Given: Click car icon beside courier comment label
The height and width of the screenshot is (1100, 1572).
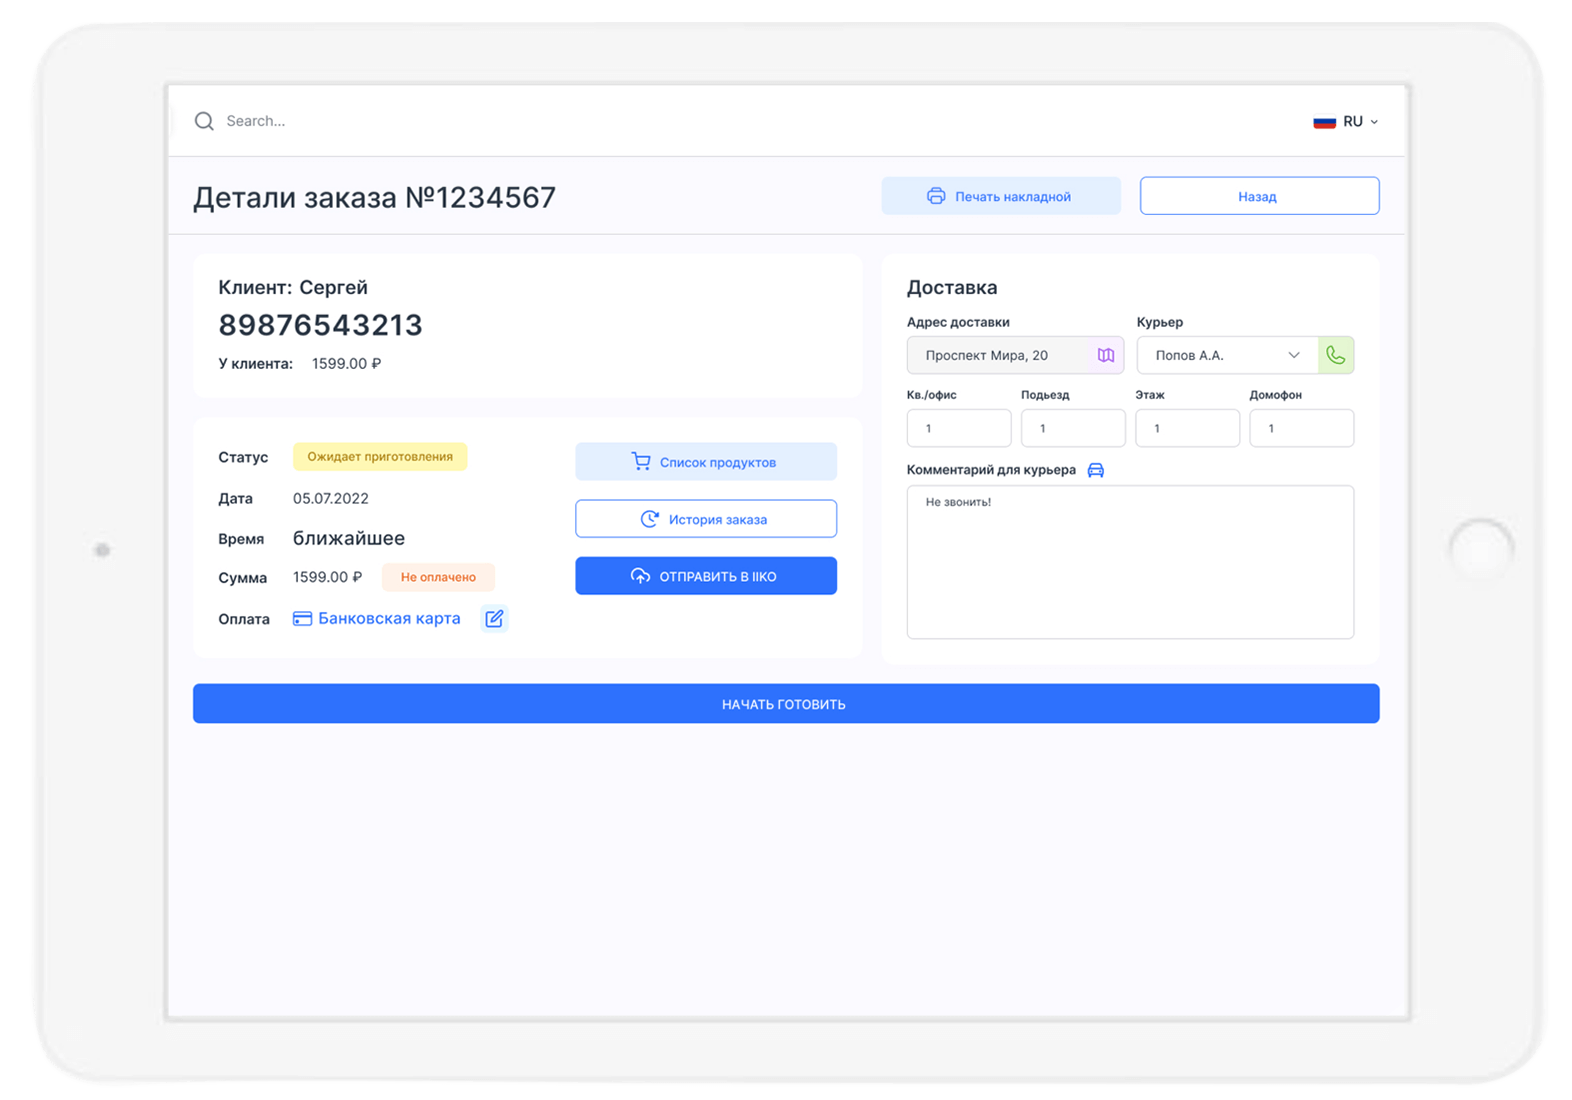Looking at the screenshot, I should (x=1096, y=470).
